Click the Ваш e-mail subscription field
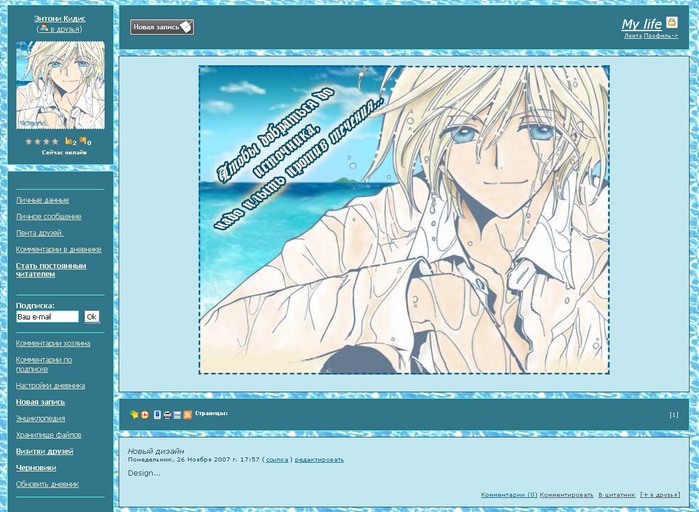This screenshot has width=699, height=512. (x=47, y=317)
